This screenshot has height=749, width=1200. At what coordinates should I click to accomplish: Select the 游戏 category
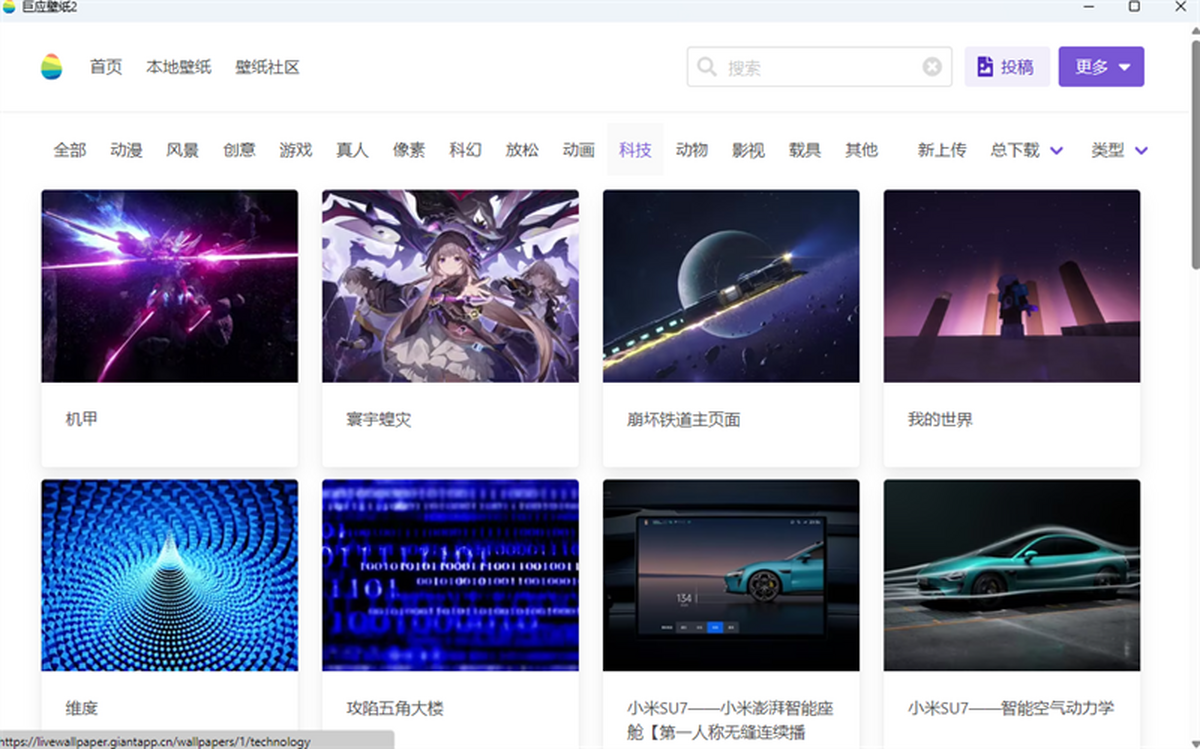pos(296,150)
